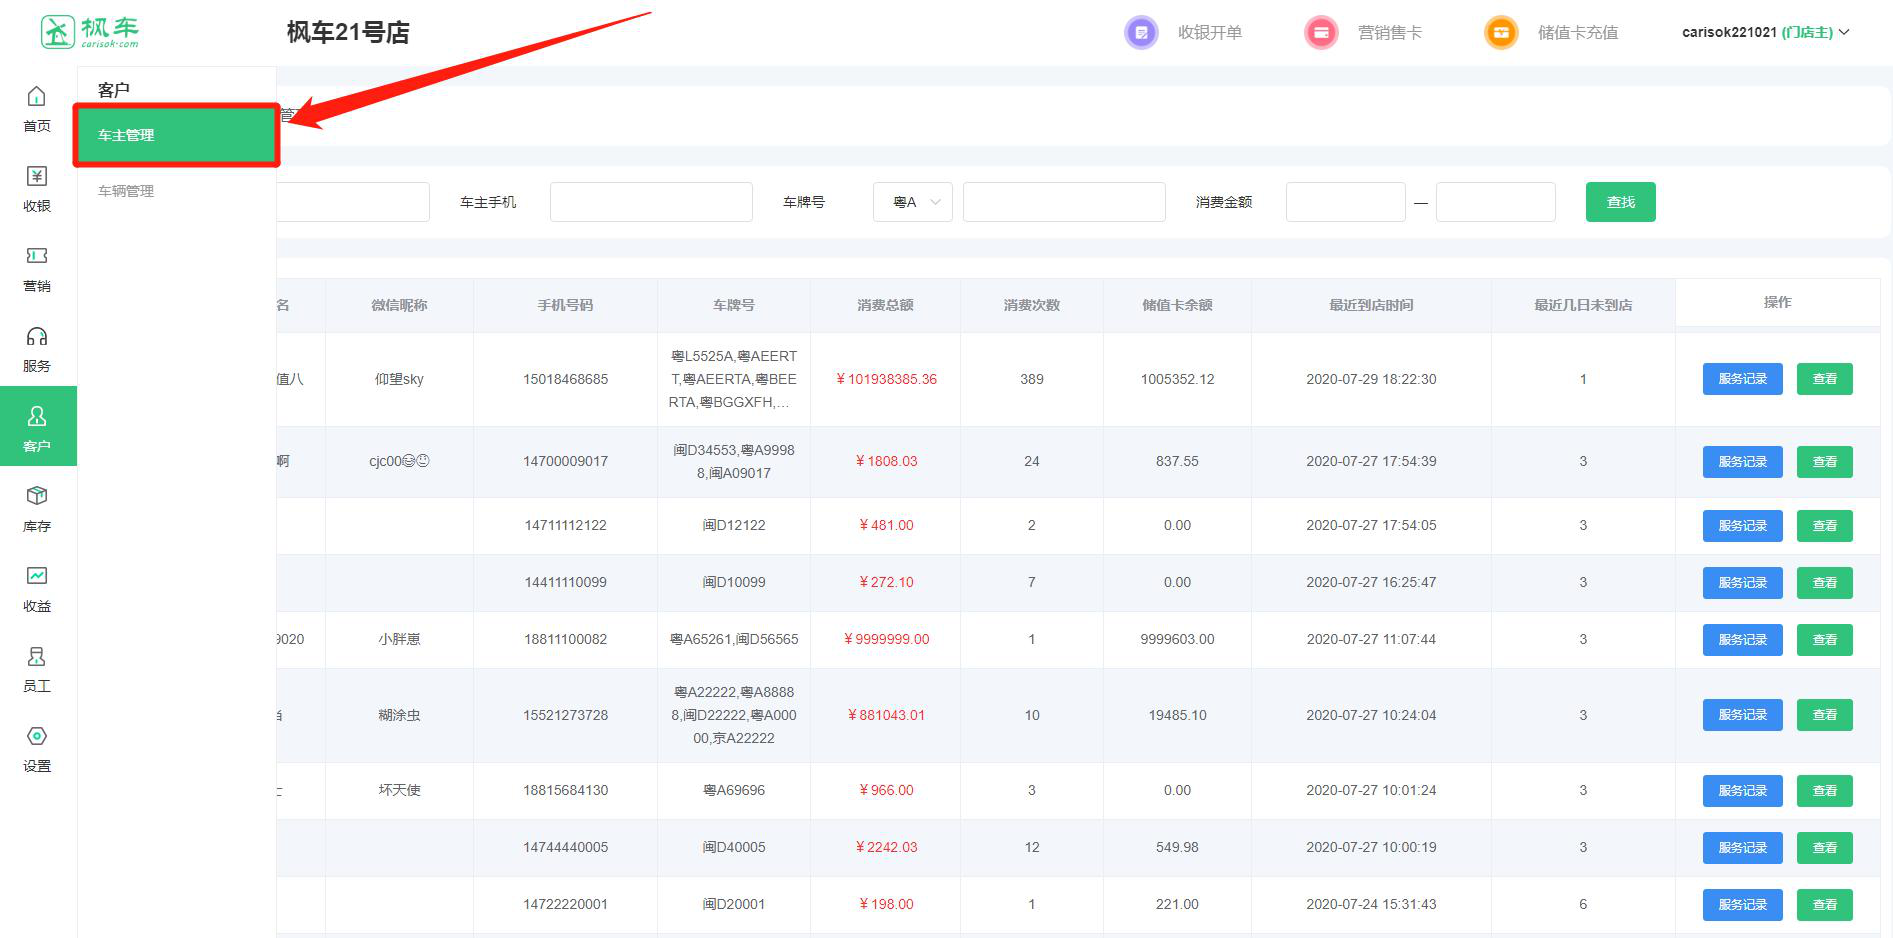The height and width of the screenshot is (938, 1893).
Task: Click the nickname 坏天使
Action: coord(399,790)
